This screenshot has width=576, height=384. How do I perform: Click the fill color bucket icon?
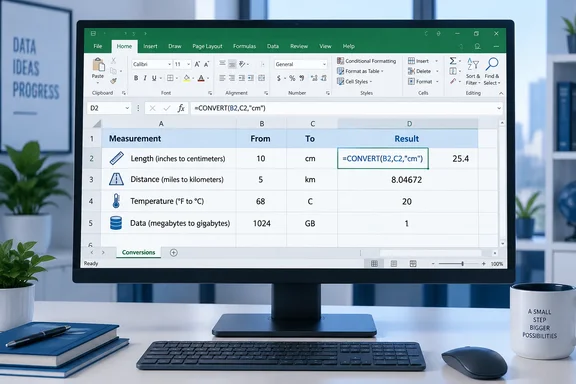pyautogui.click(x=187, y=78)
